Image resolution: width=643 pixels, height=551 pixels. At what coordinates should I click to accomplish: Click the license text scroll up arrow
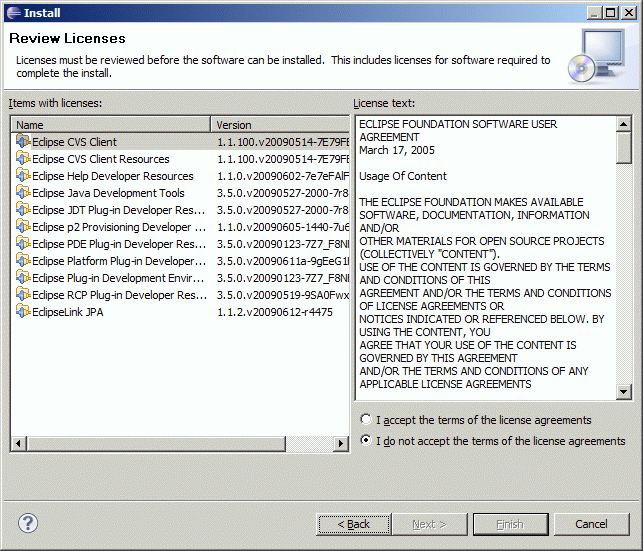click(623, 124)
